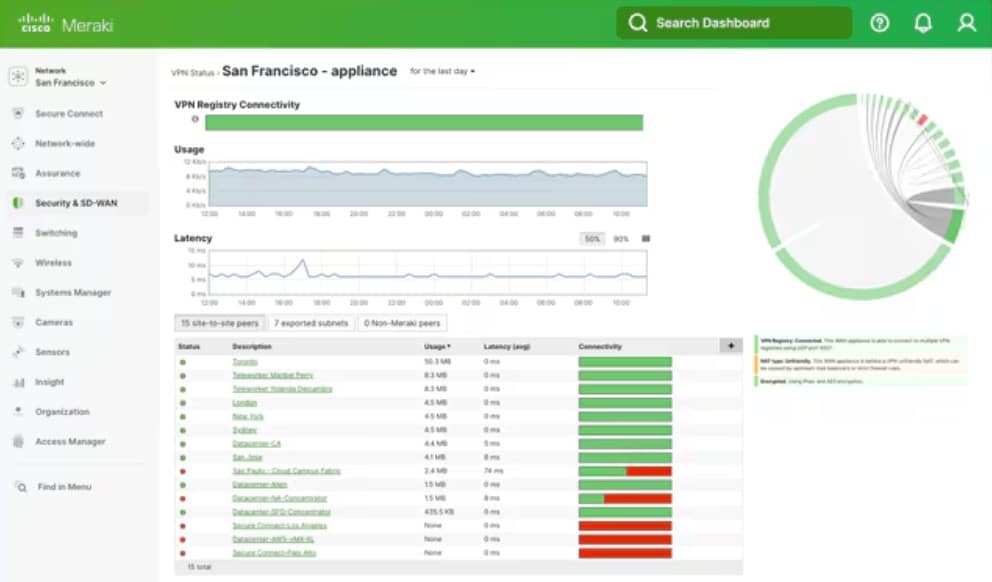Image resolution: width=992 pixels, height=582 pixels.
Task: Open the Secure Connect sidebar section
Action: pos(69,114)
